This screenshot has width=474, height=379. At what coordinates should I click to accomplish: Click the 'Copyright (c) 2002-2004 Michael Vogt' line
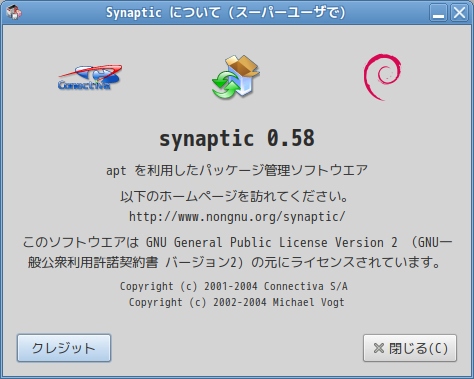coord(237,302)
